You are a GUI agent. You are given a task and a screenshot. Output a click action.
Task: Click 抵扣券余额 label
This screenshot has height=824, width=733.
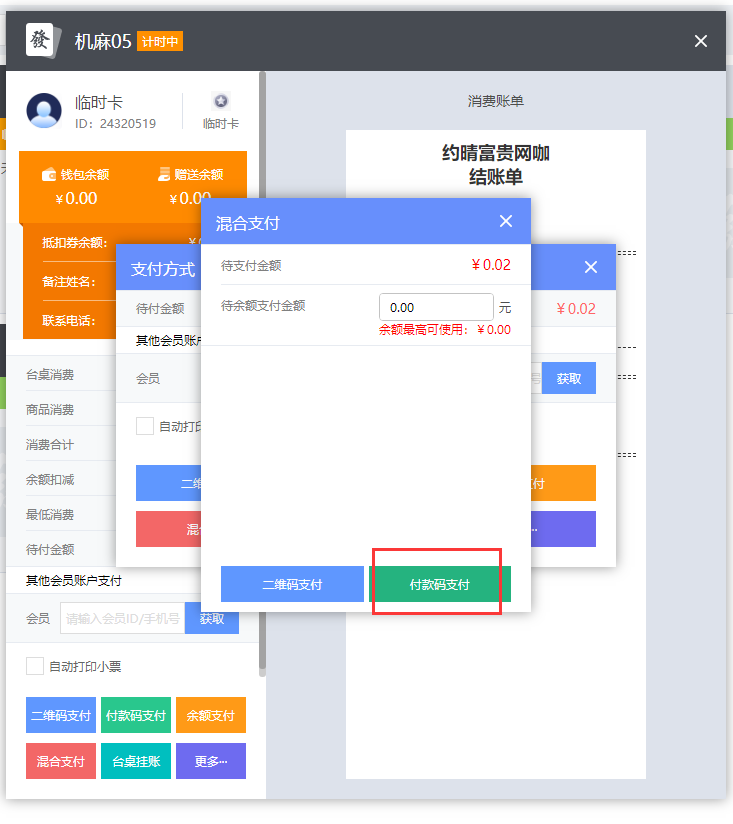[75, 243]
